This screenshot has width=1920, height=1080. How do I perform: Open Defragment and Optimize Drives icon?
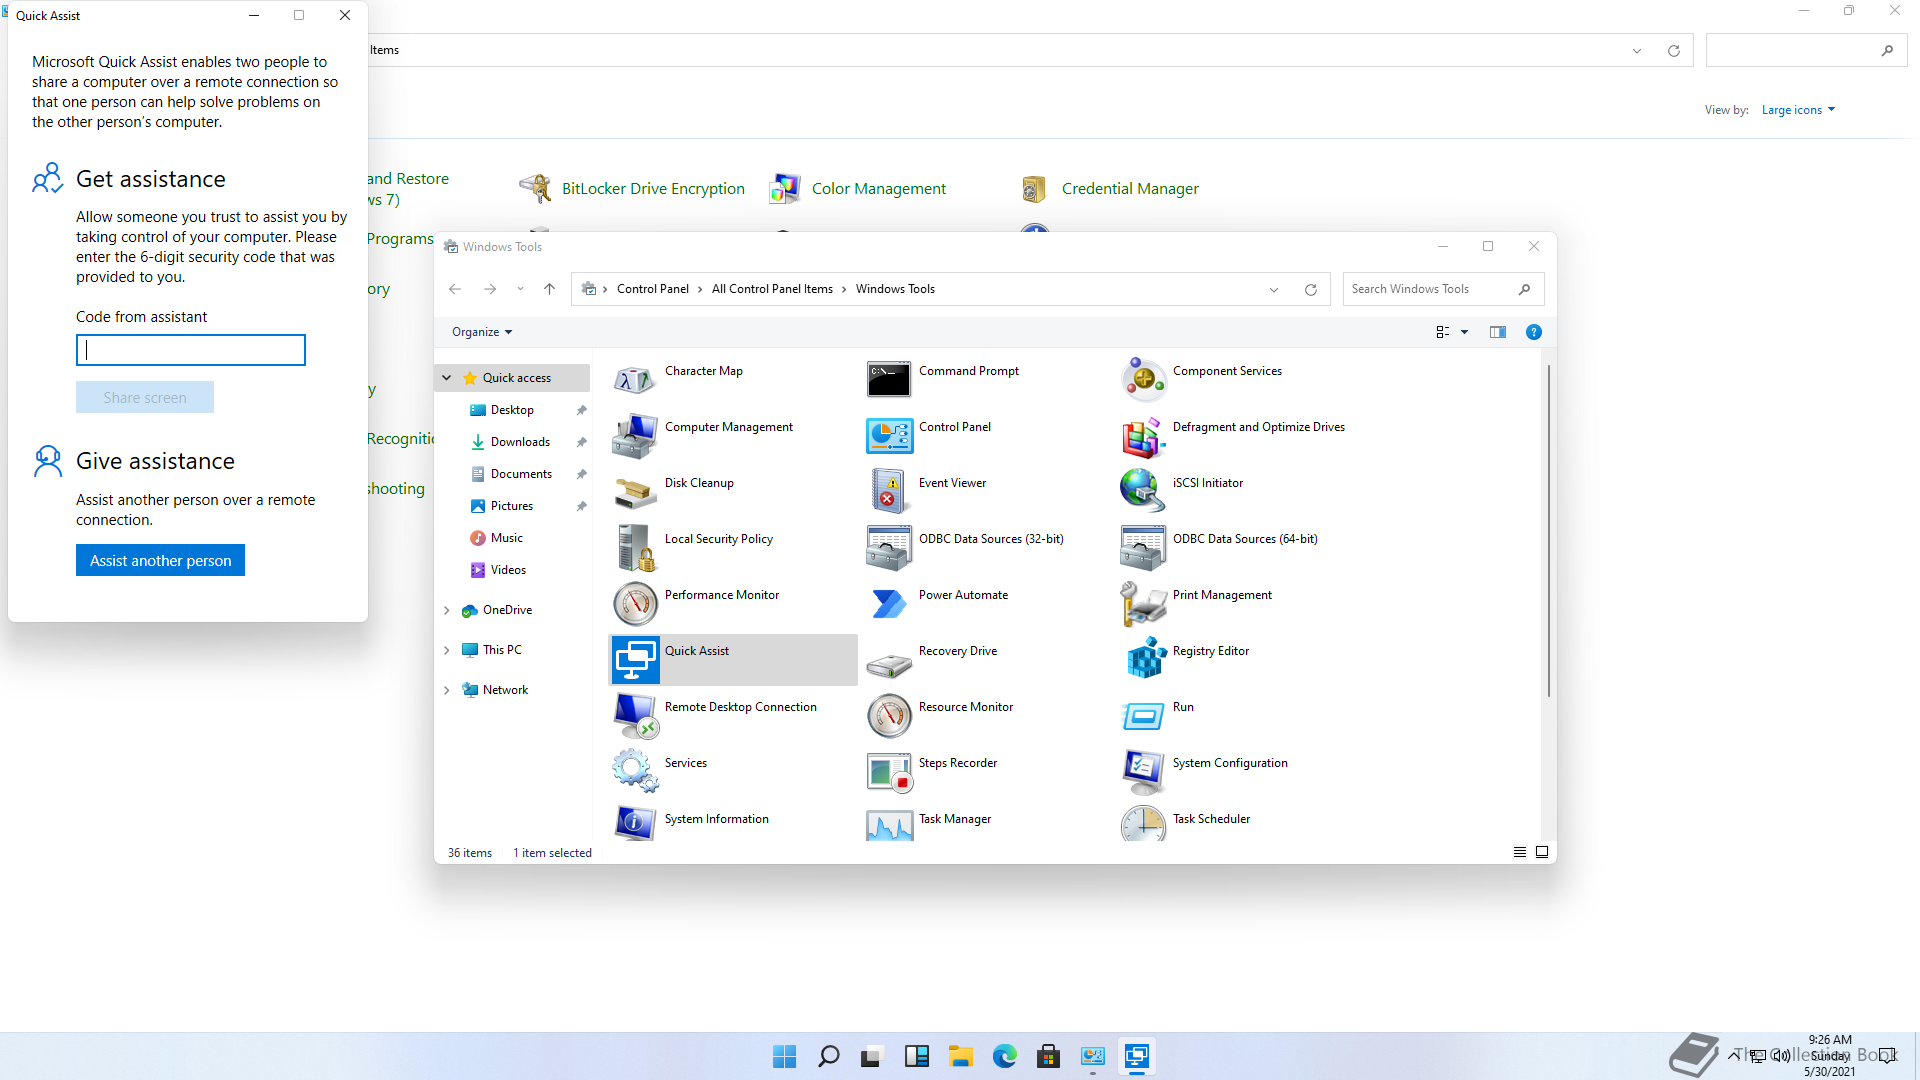(x=1142, y=436)
